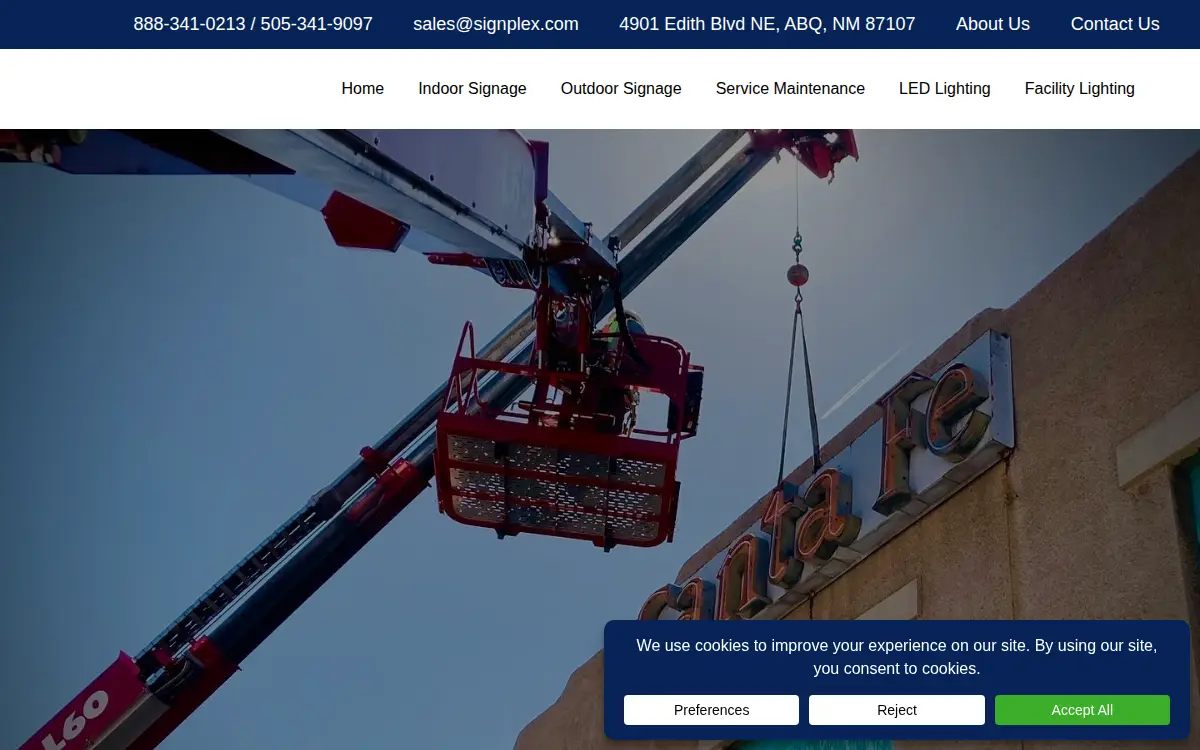Call the 888-341-0213 / 505-341-9097 phone number
The height and width of the screenshot is (750, 1200).
(x=253, y=24)
